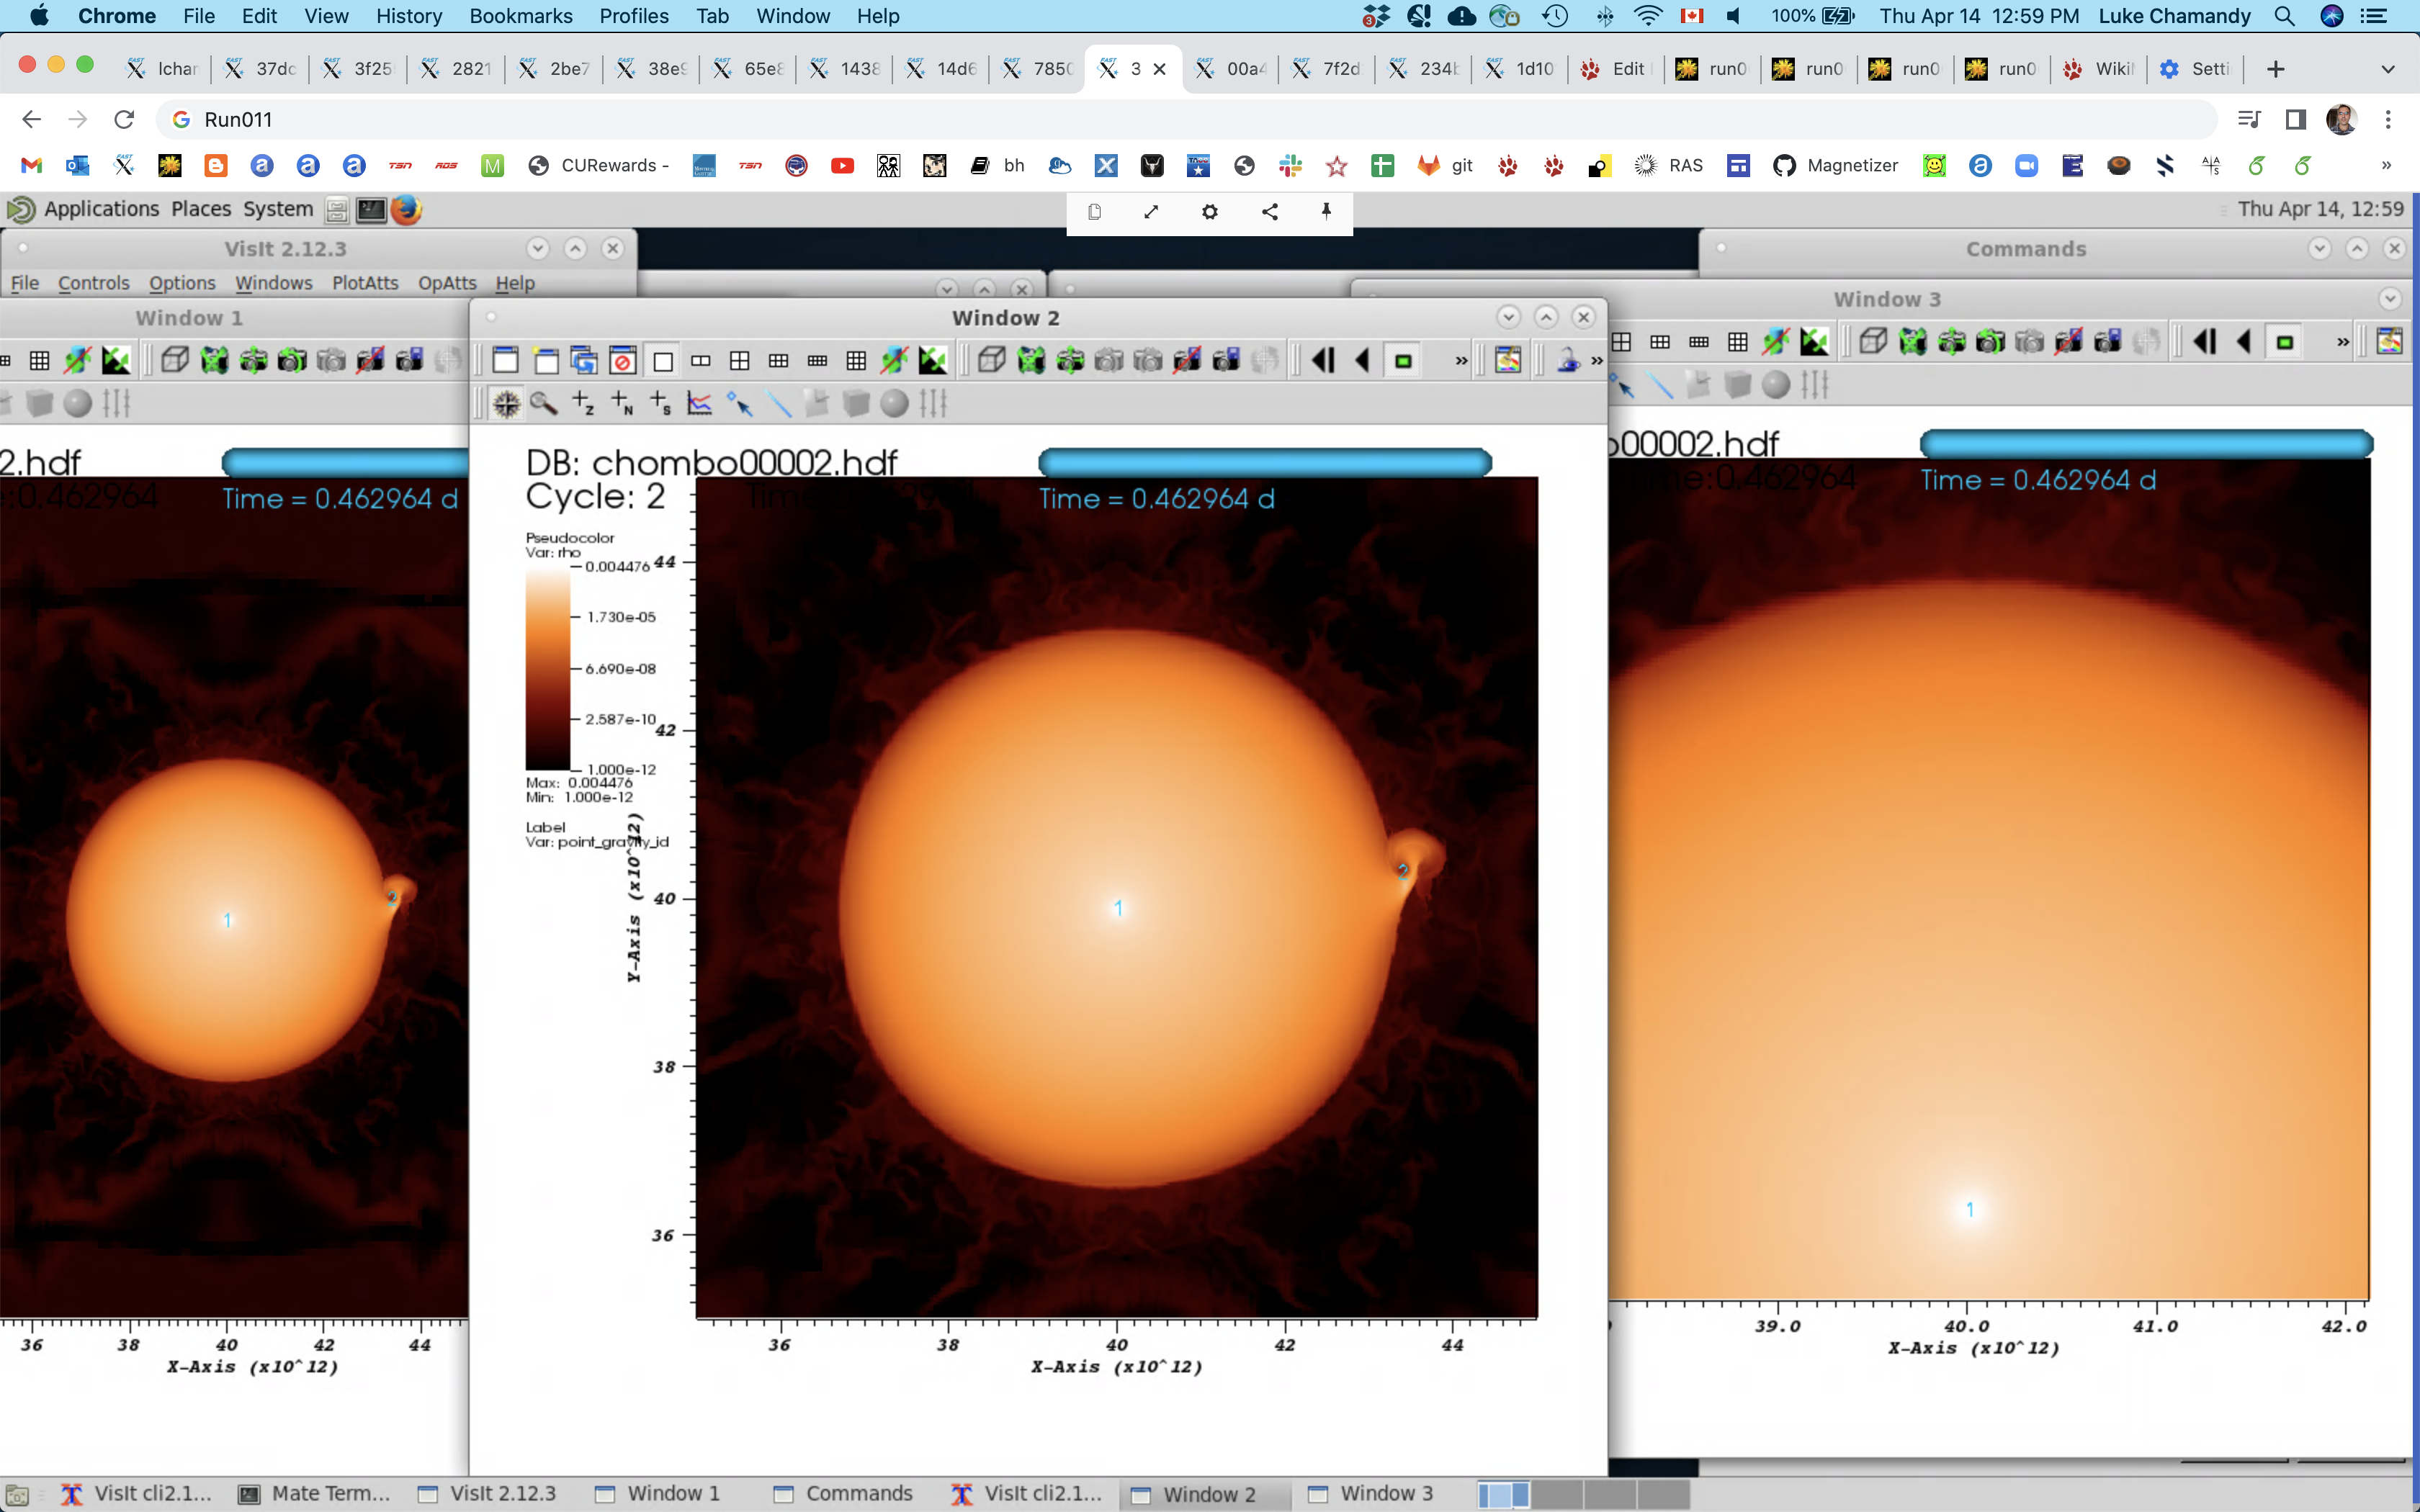
Task: Roll down the Window 2 title bar menu
Action: 1509,317
